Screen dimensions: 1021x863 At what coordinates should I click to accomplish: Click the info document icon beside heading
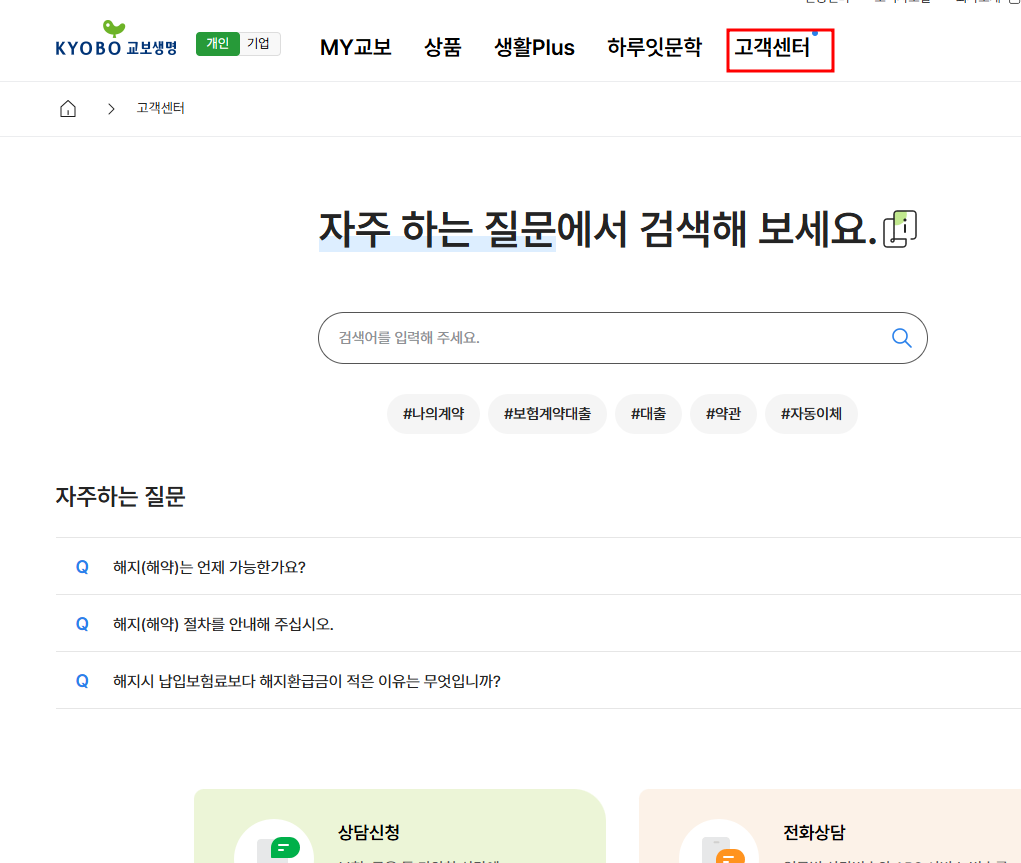[900, 229]
